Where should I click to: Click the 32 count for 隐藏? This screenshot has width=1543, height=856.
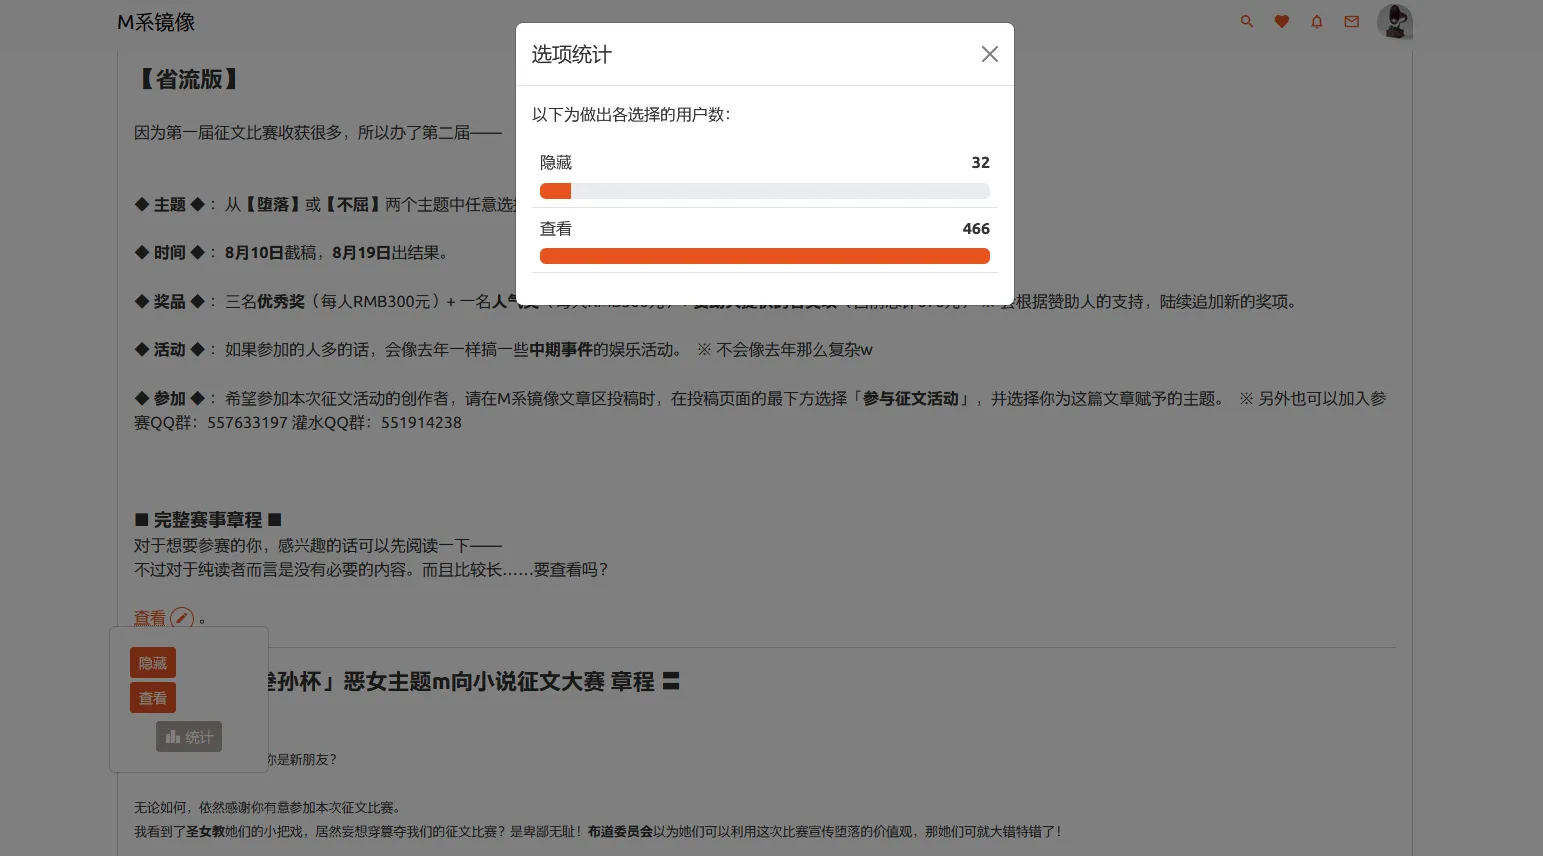980,162
